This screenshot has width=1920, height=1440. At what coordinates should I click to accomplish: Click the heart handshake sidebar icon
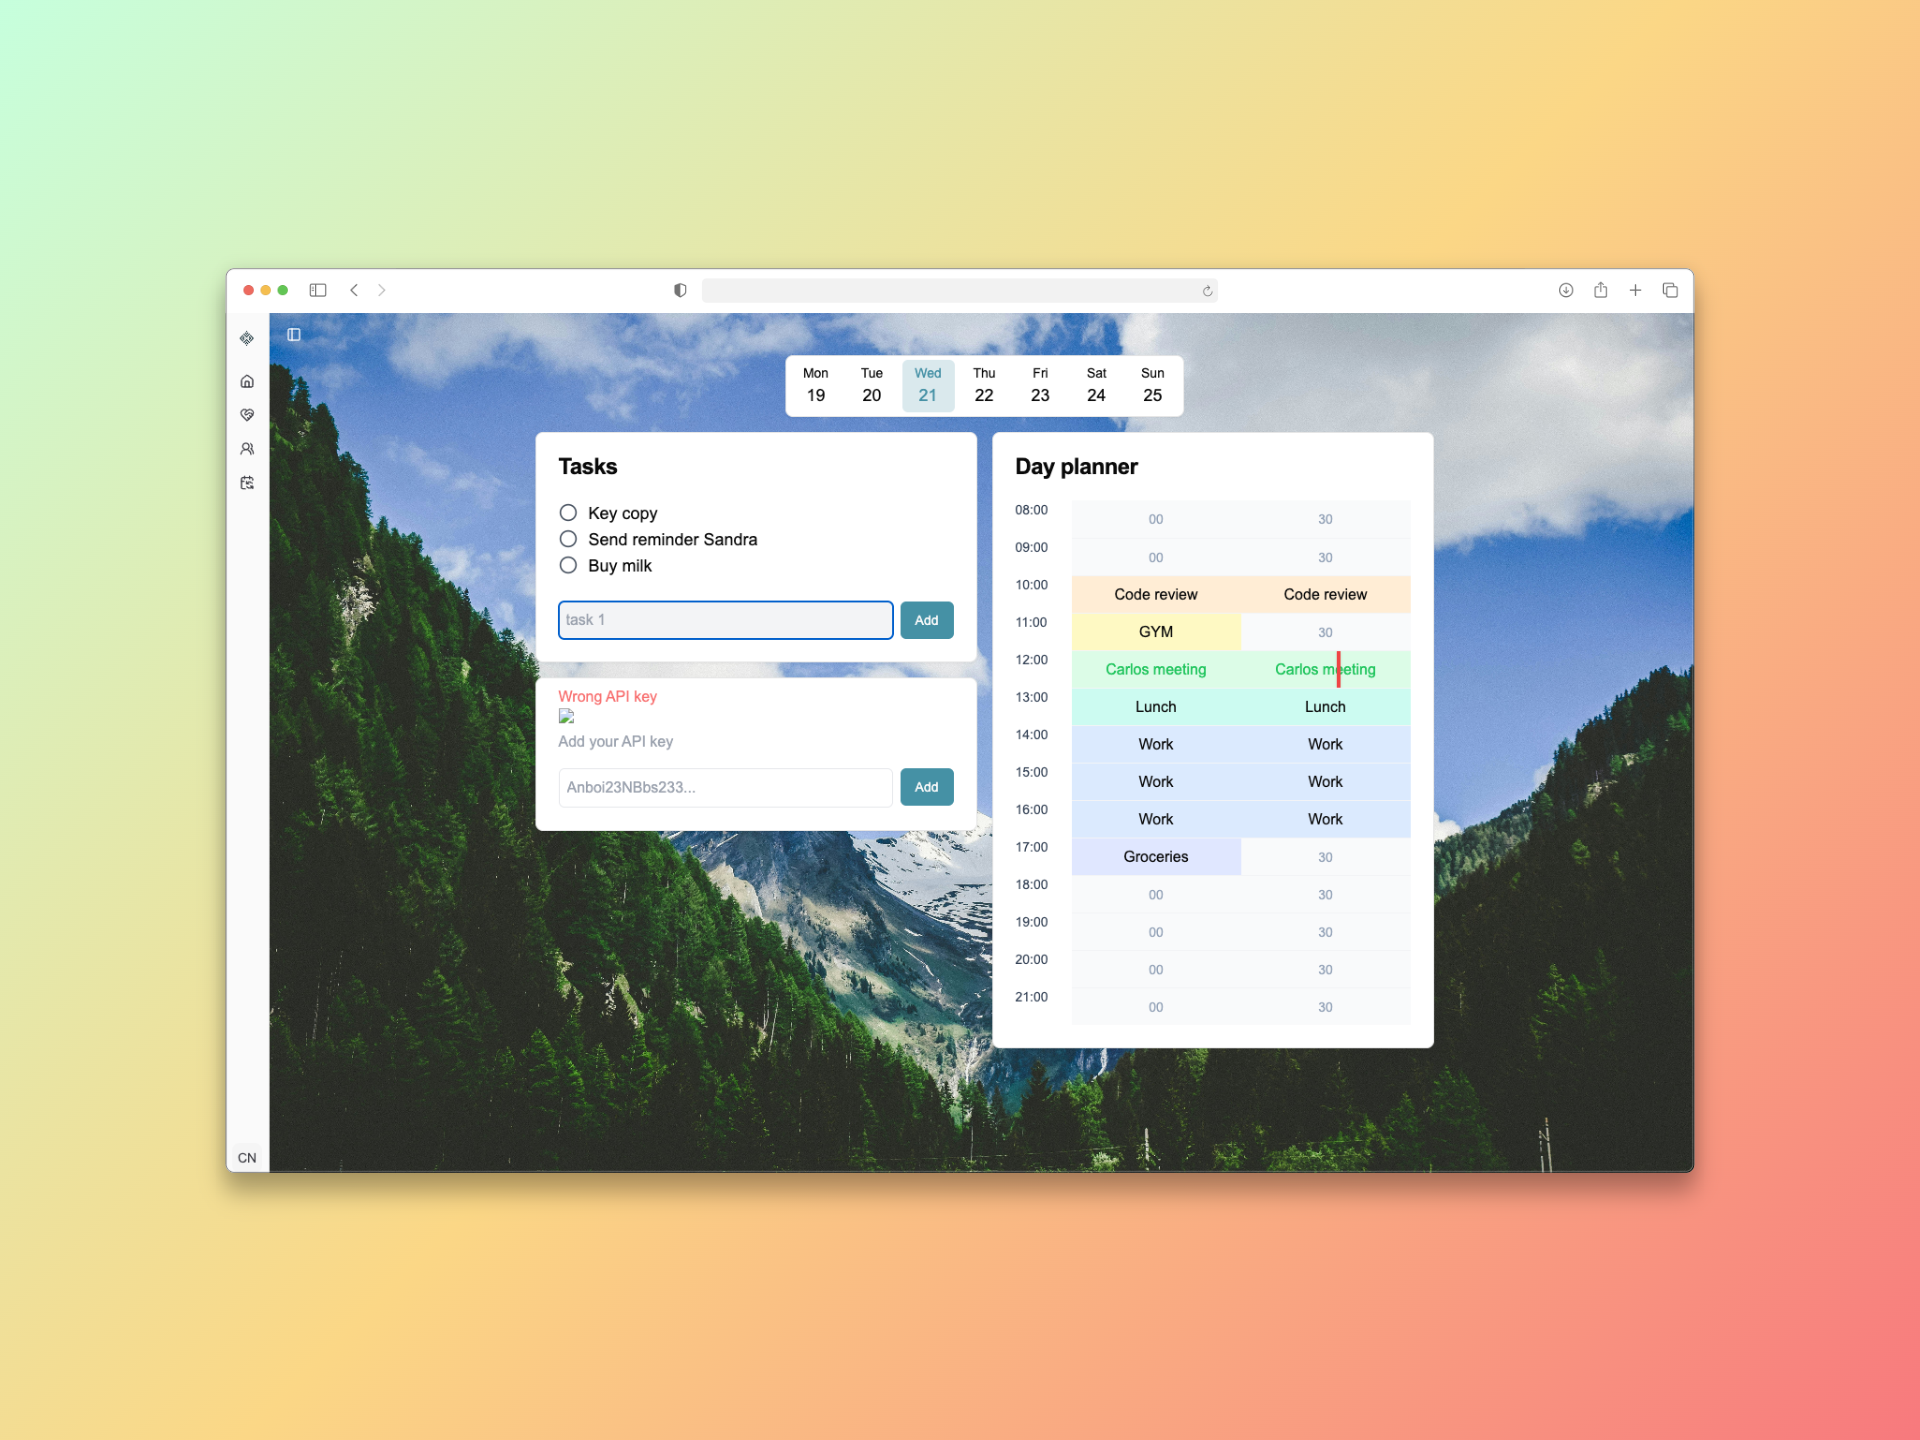[x=247, y=415]
